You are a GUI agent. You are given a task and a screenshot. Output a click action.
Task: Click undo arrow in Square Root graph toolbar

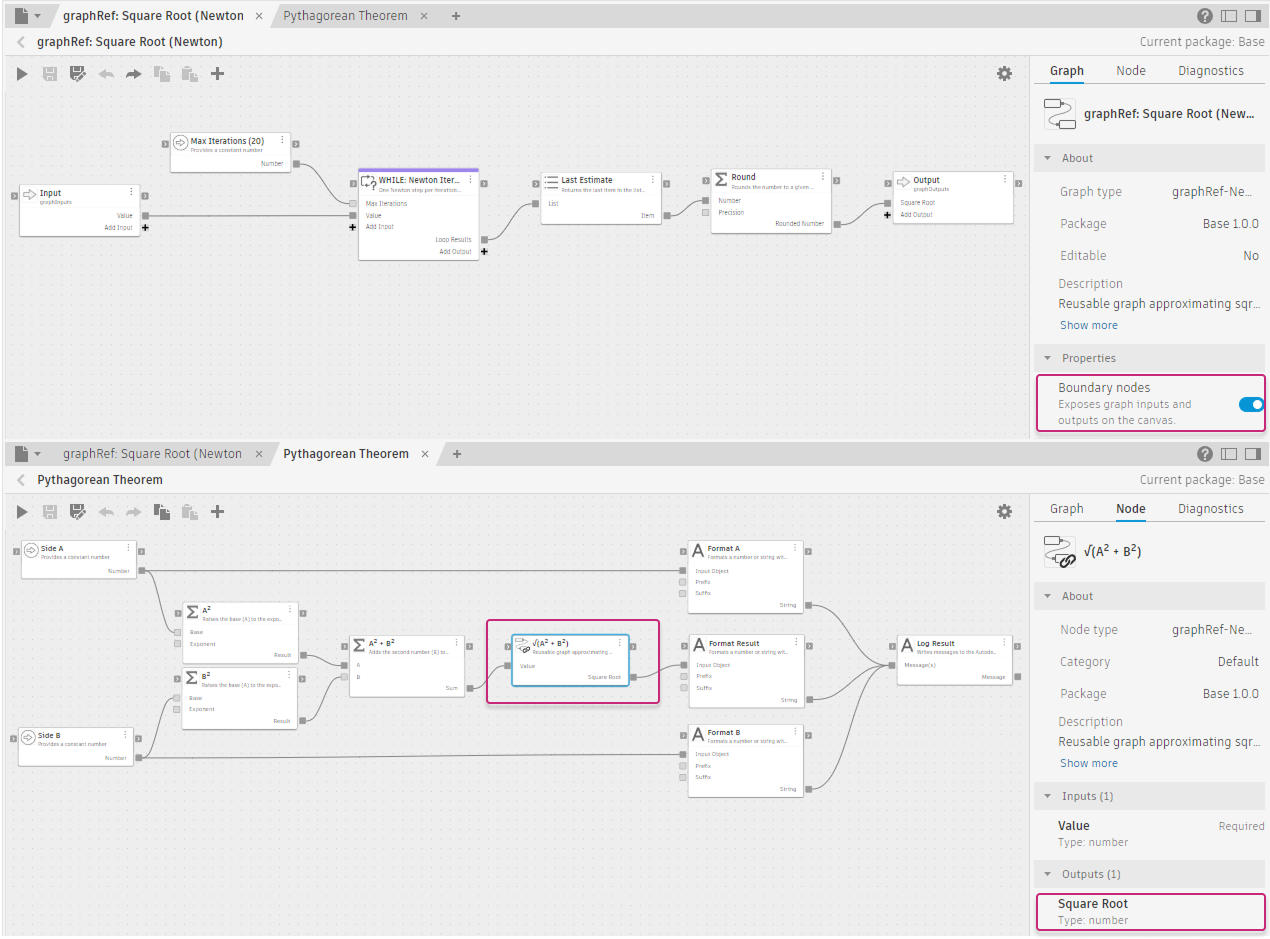tap(106, 74)
